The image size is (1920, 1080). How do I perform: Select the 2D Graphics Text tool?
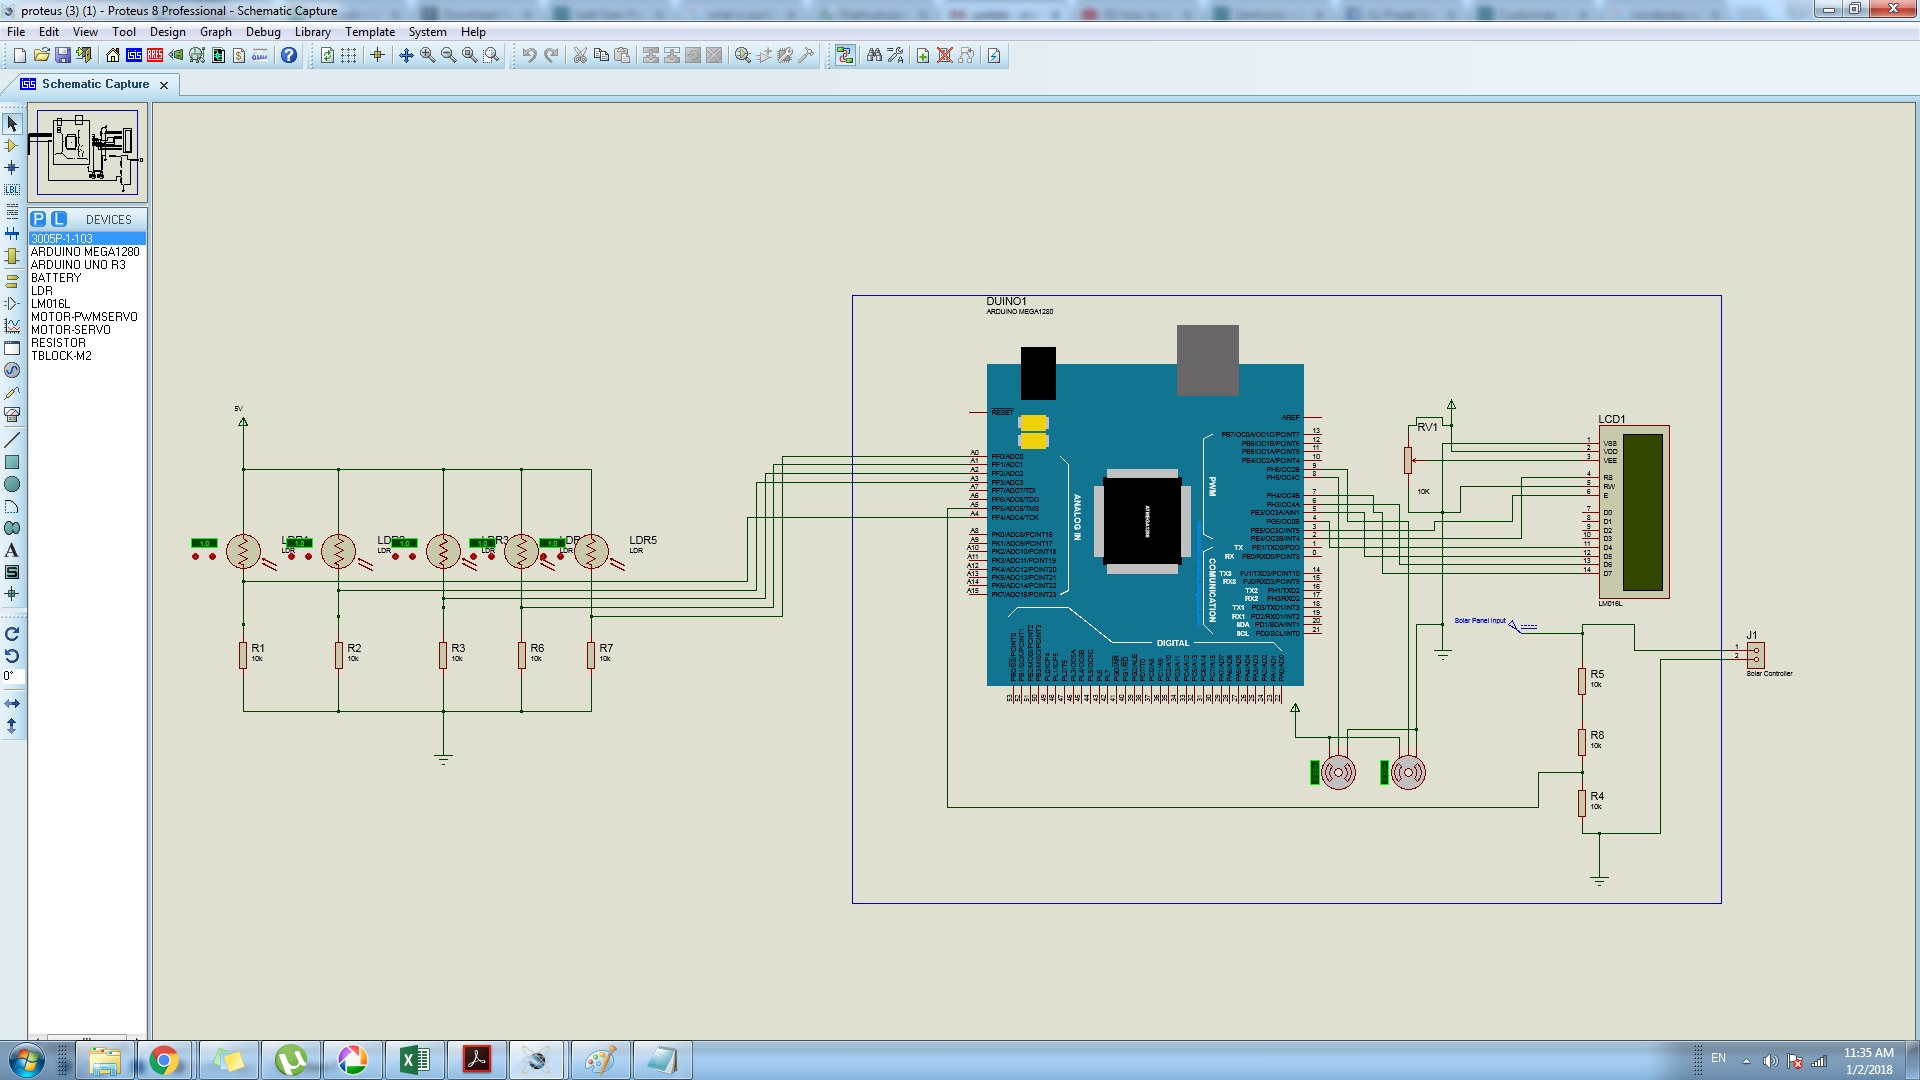pos(12,550)
